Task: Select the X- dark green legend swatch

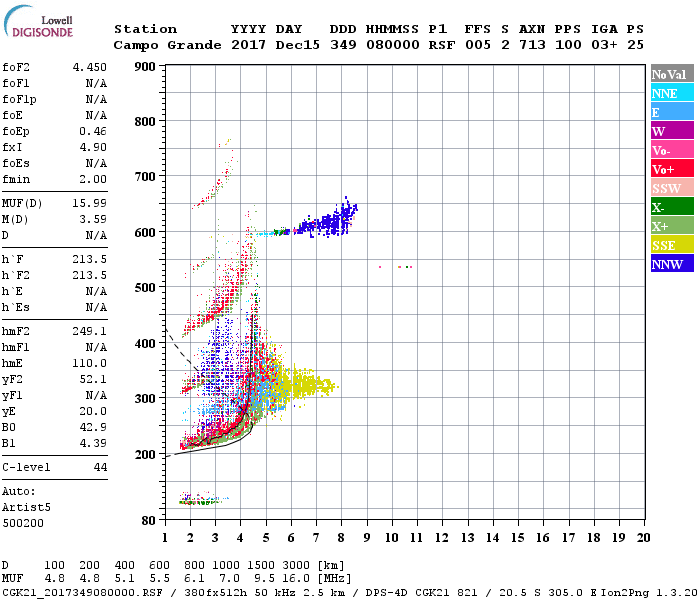Action: pyautogui.click(x=672, y=207)
